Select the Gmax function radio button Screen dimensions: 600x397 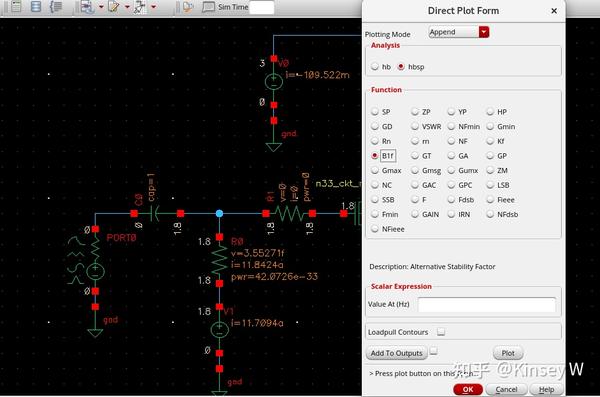(x=375, y=170)
